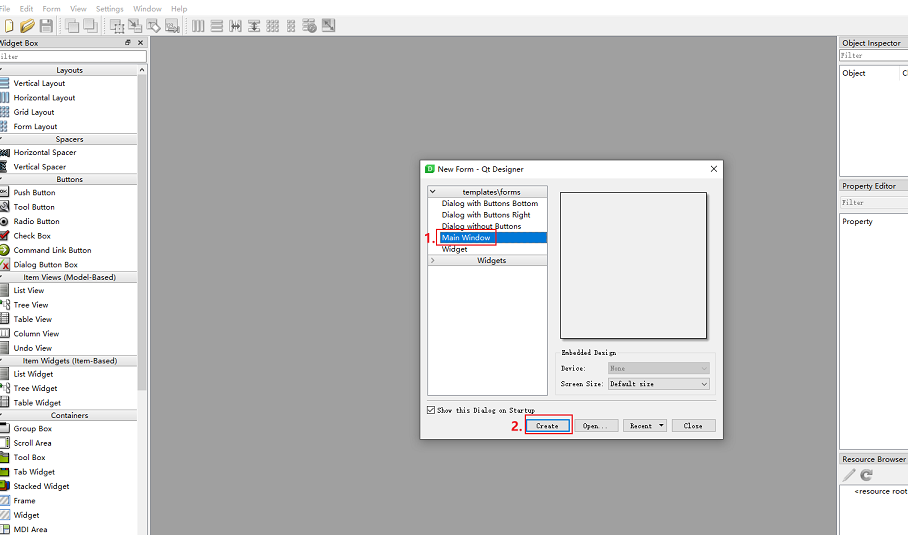
Task: Pick the Command Link Button widget icon
Action: coord(5,250)
